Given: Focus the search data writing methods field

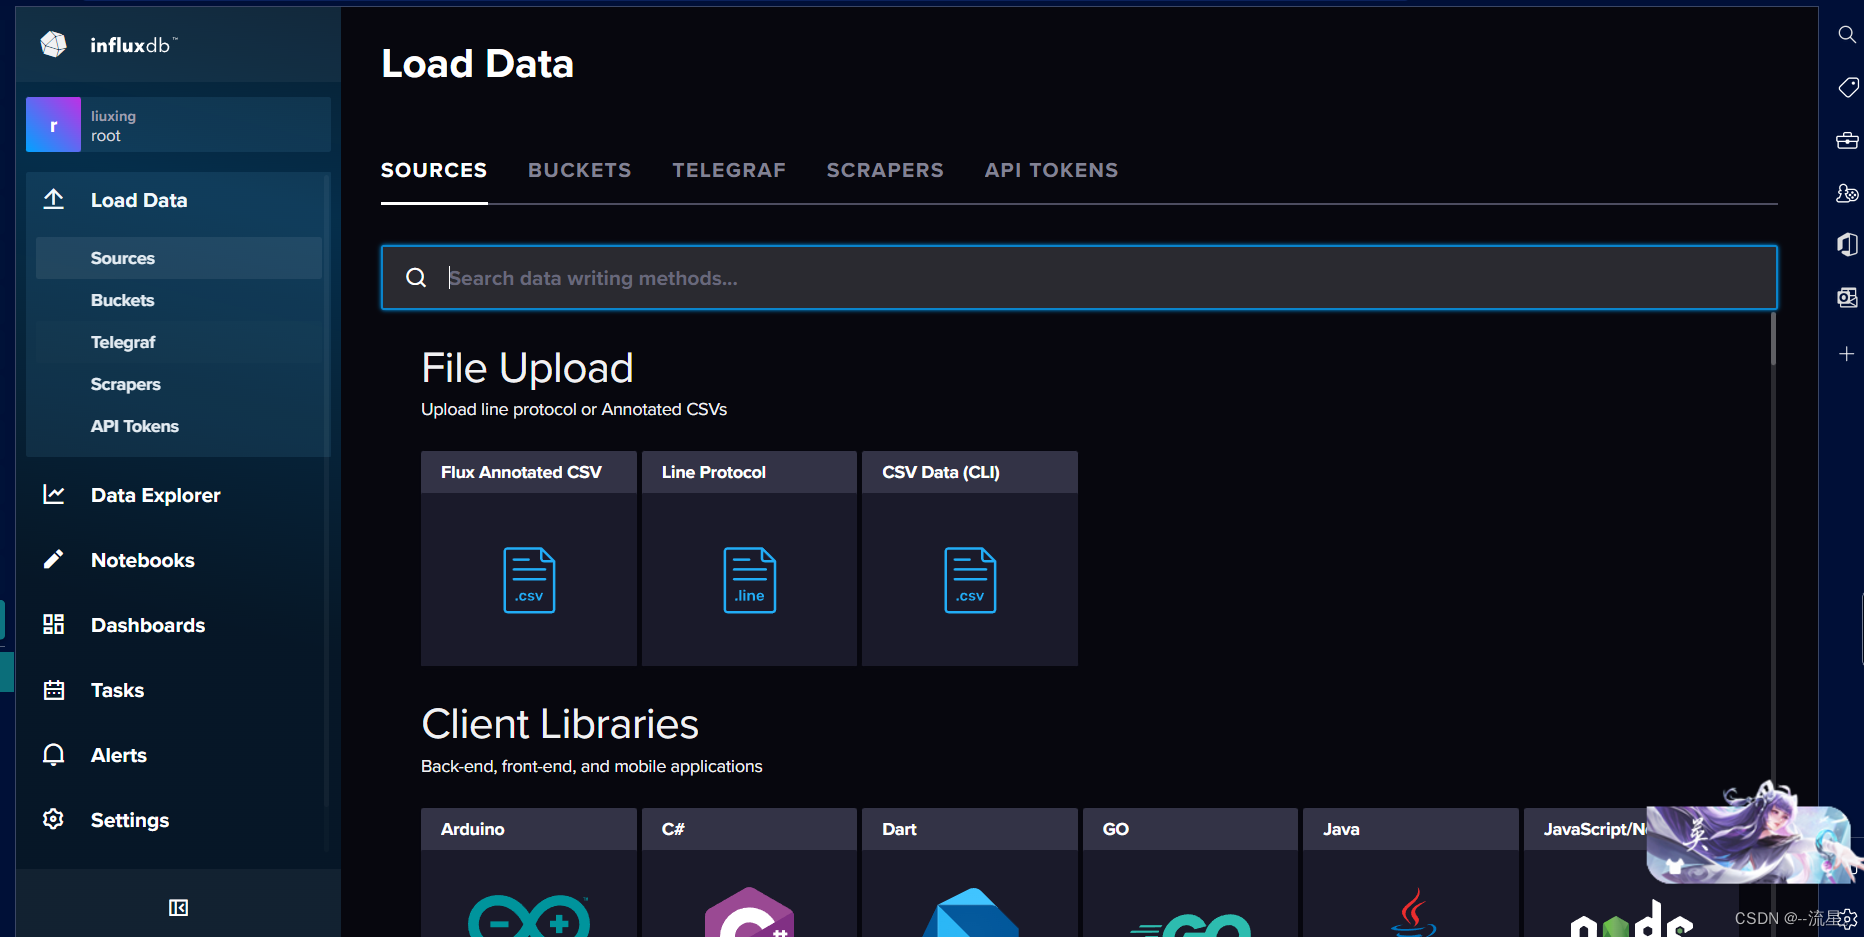Looking at the screenshot, I should 1079,278.
